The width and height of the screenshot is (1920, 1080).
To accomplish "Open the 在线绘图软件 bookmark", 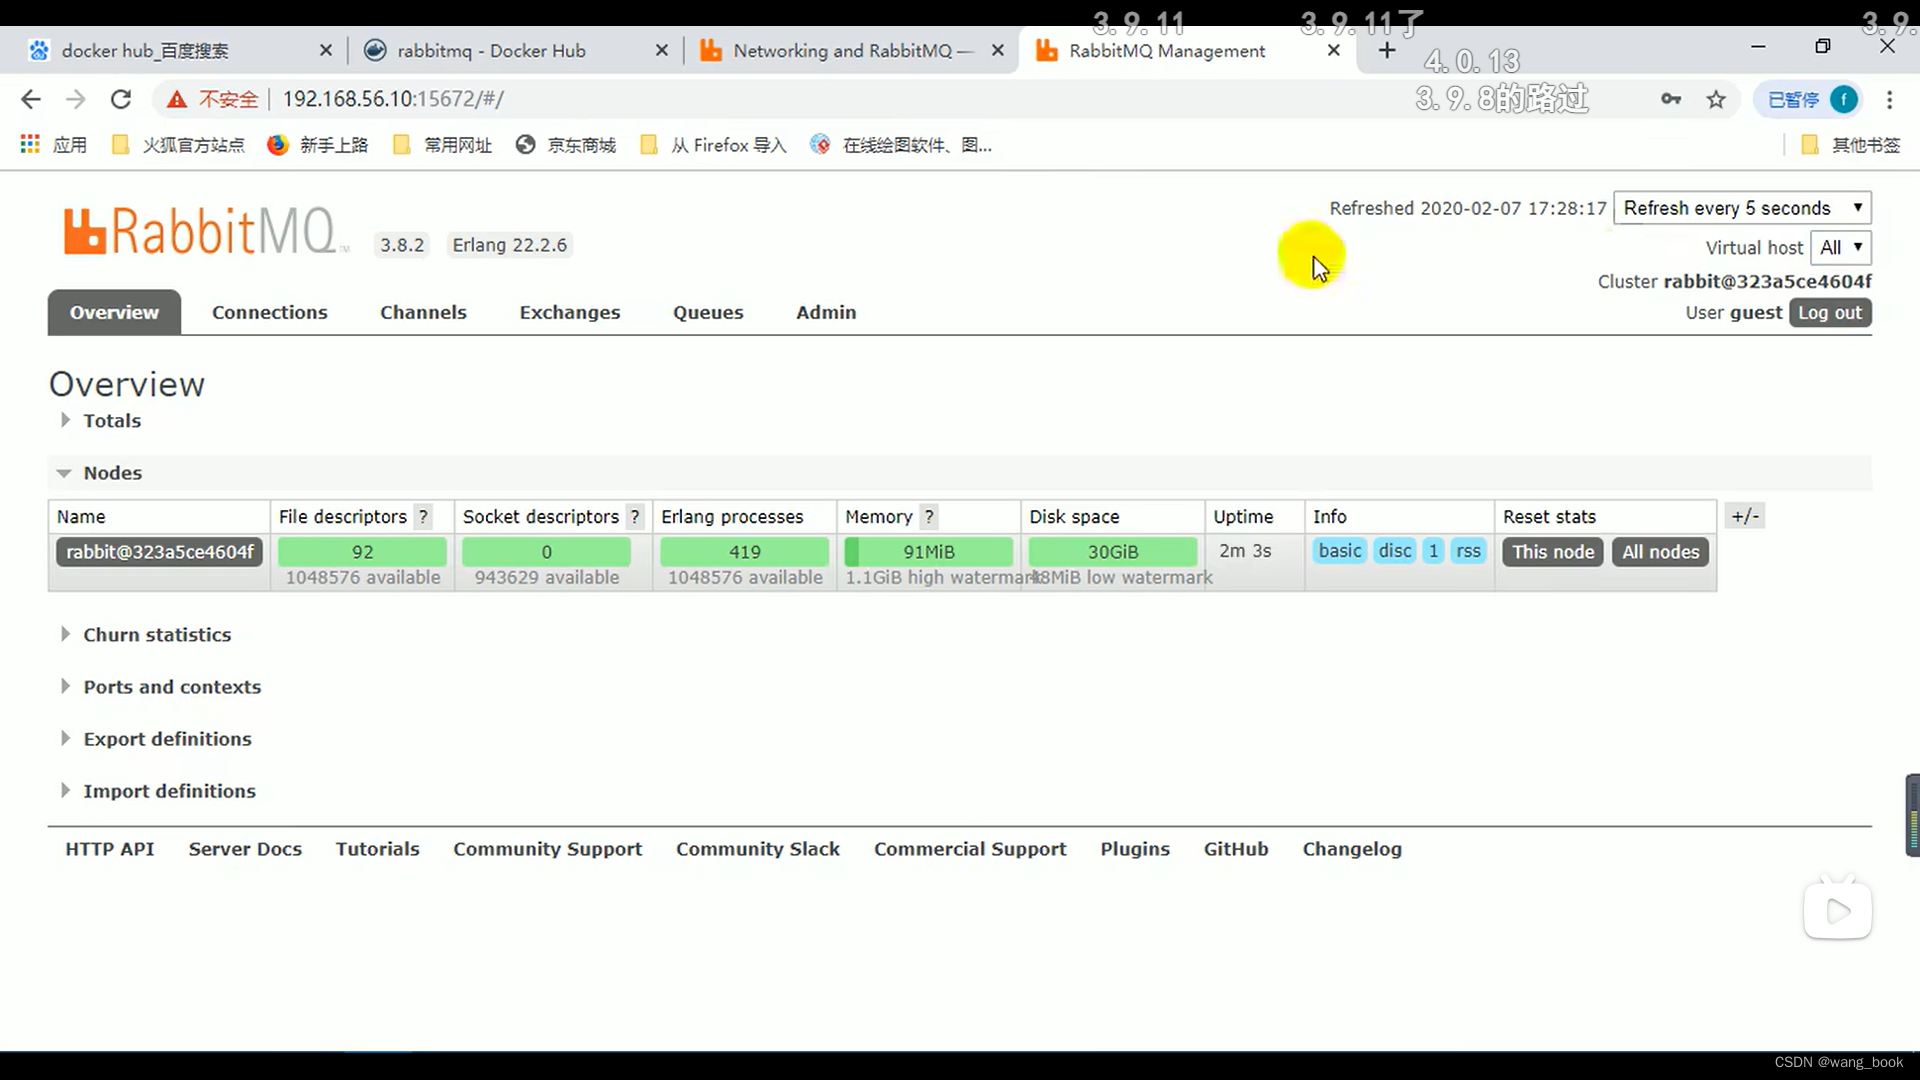I will click(x=902, y=145).
